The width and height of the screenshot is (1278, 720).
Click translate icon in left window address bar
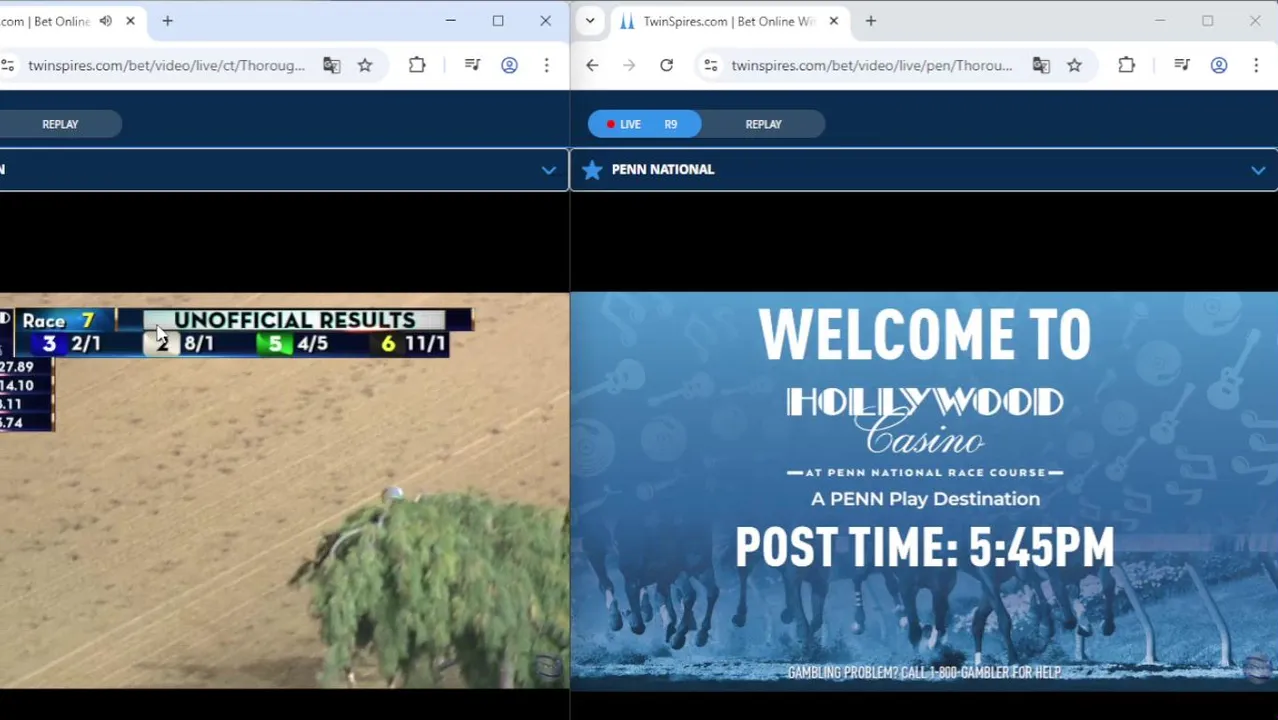click(332, 65)
